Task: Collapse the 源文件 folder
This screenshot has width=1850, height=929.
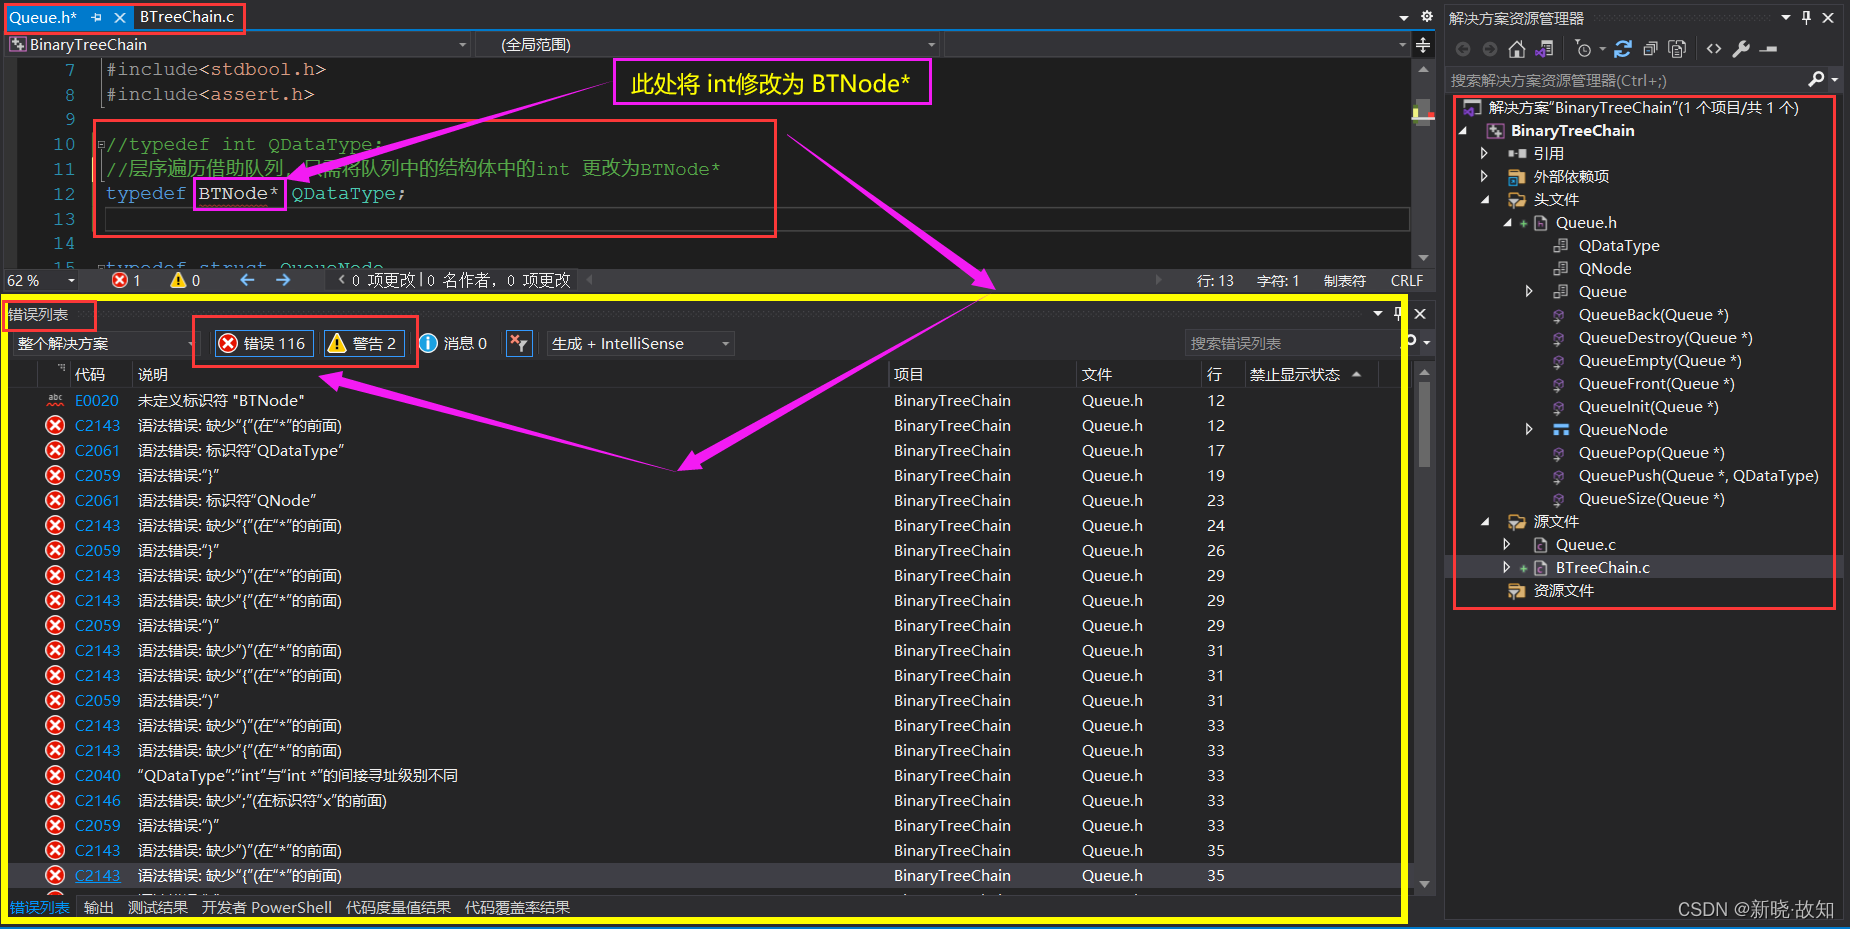Action: click(x=1485, y=522)
